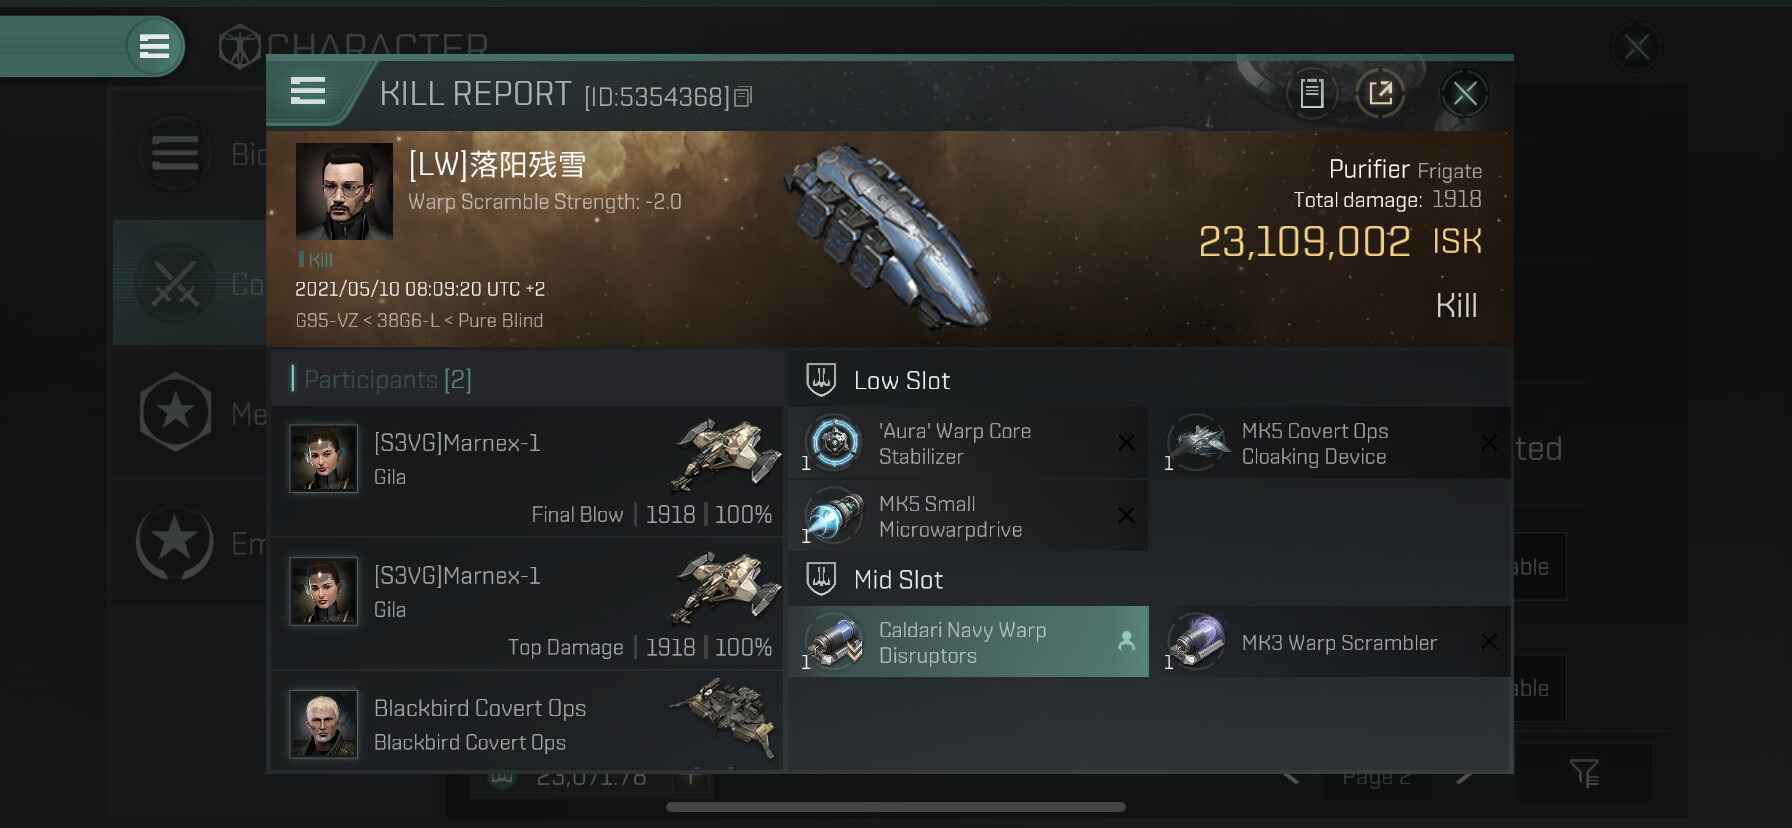Open Marnex-1 Top Damage participant entry
This screenshot has height=828, width=1792.
(x=527, y=604)
